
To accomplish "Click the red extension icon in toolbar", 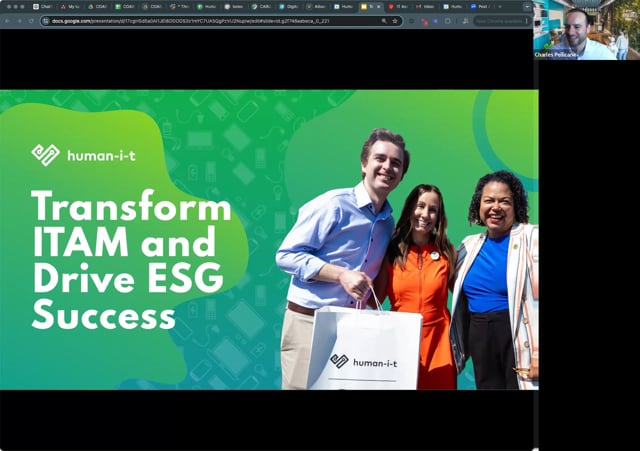I will pyautogui.click(x=424, y=21).
